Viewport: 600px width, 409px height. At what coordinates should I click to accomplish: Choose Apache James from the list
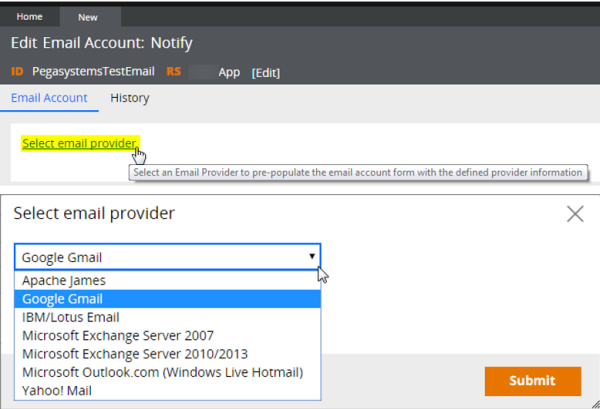click(167, 280)
